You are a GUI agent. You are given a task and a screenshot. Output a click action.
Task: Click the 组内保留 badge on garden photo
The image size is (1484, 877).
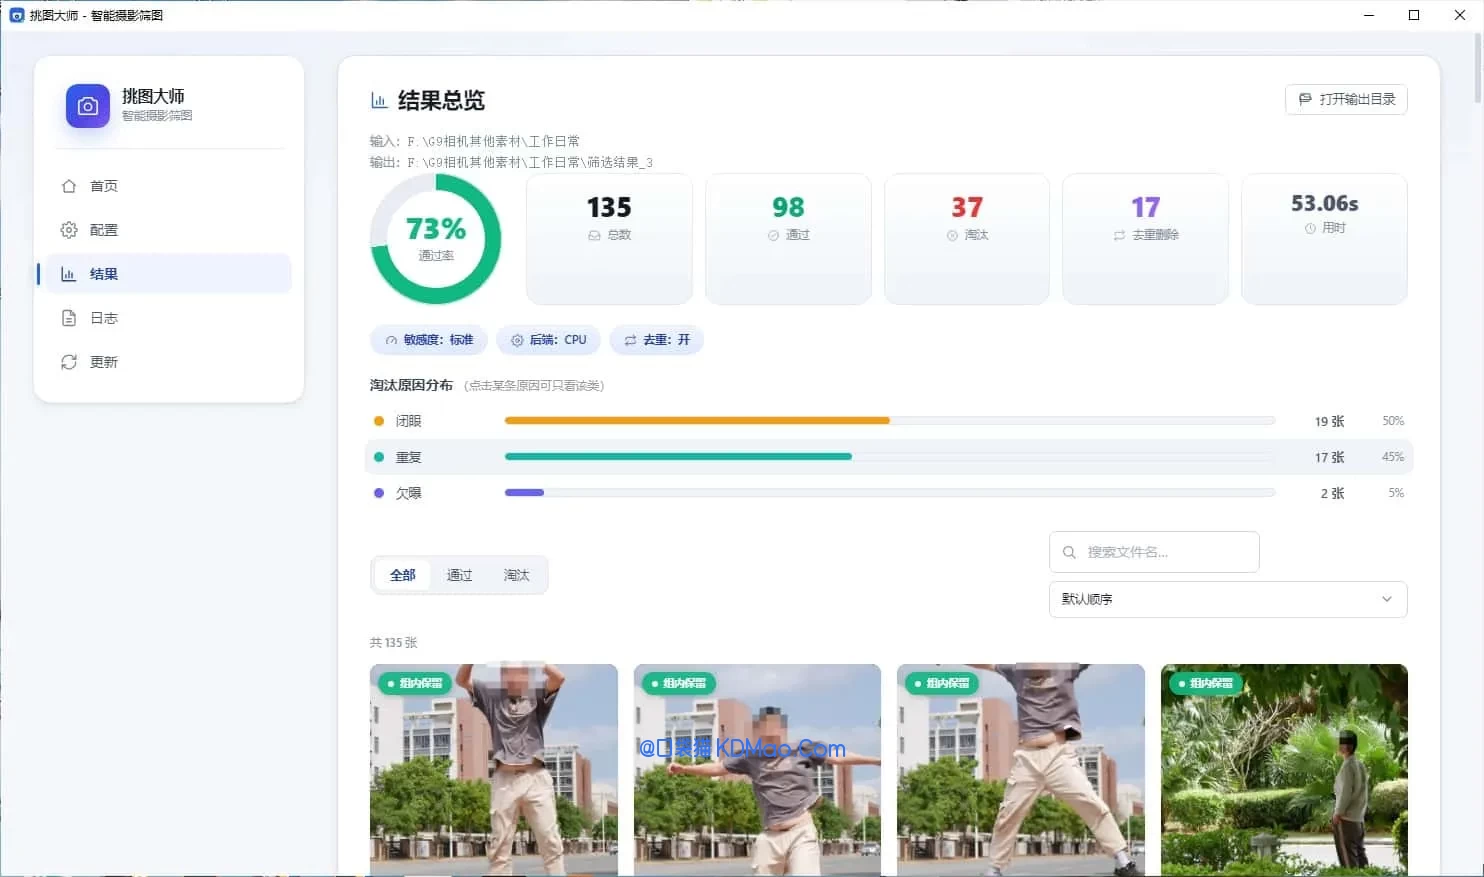pos(1206,683)
